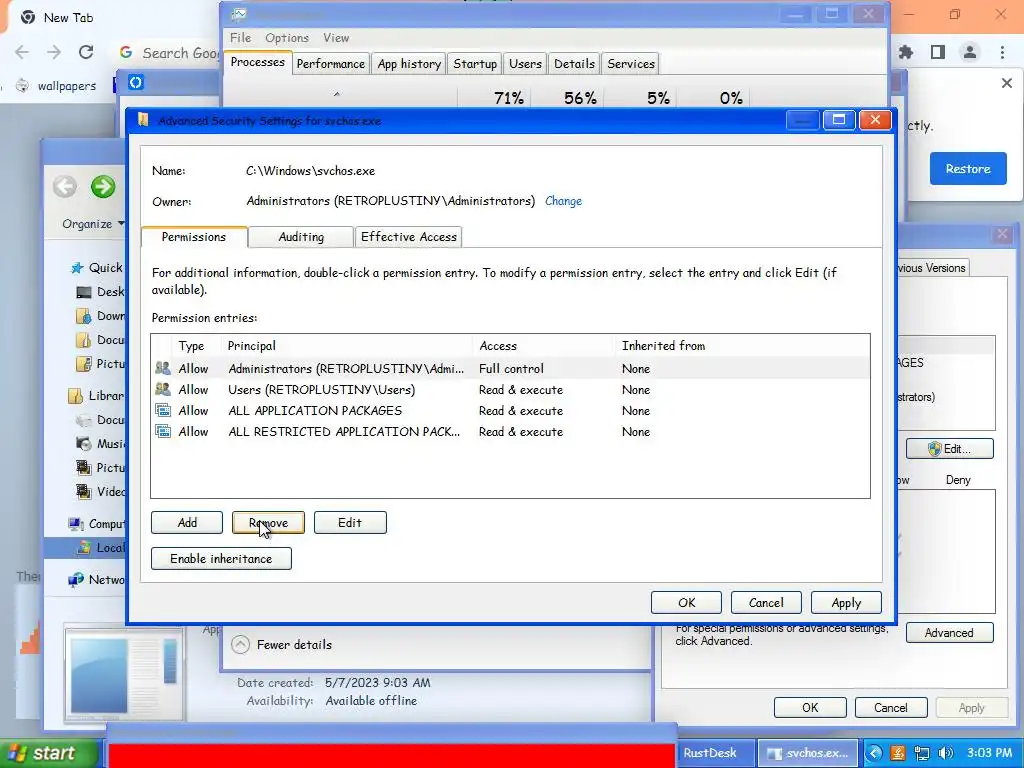Click Add permission entry button
Screen dimensions: 1024x768
pos(187,522)
